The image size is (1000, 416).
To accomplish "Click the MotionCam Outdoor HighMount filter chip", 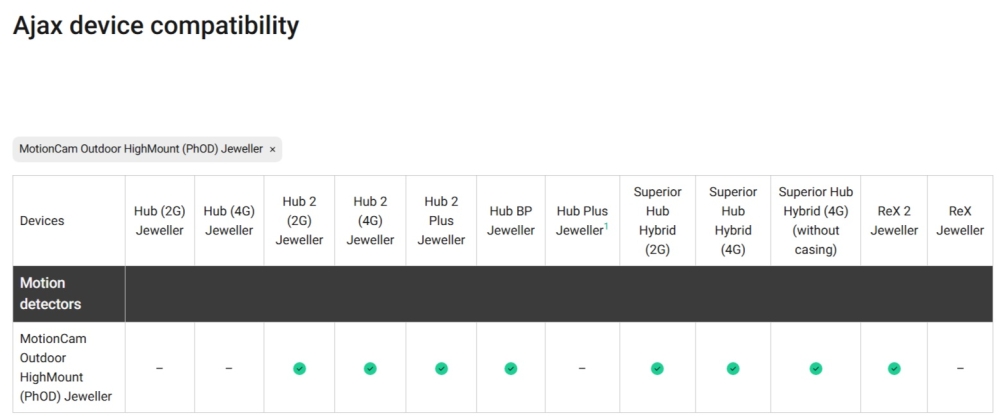I will 141,149.
